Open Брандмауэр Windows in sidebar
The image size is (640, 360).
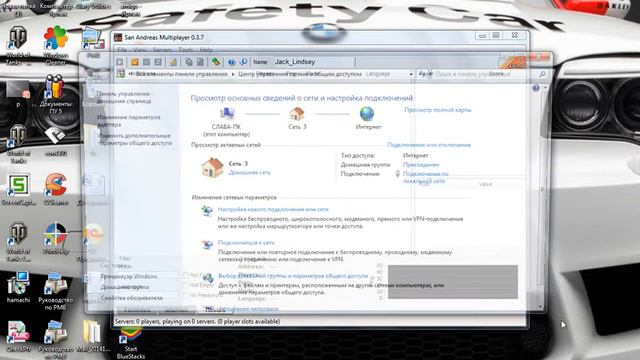129,276
